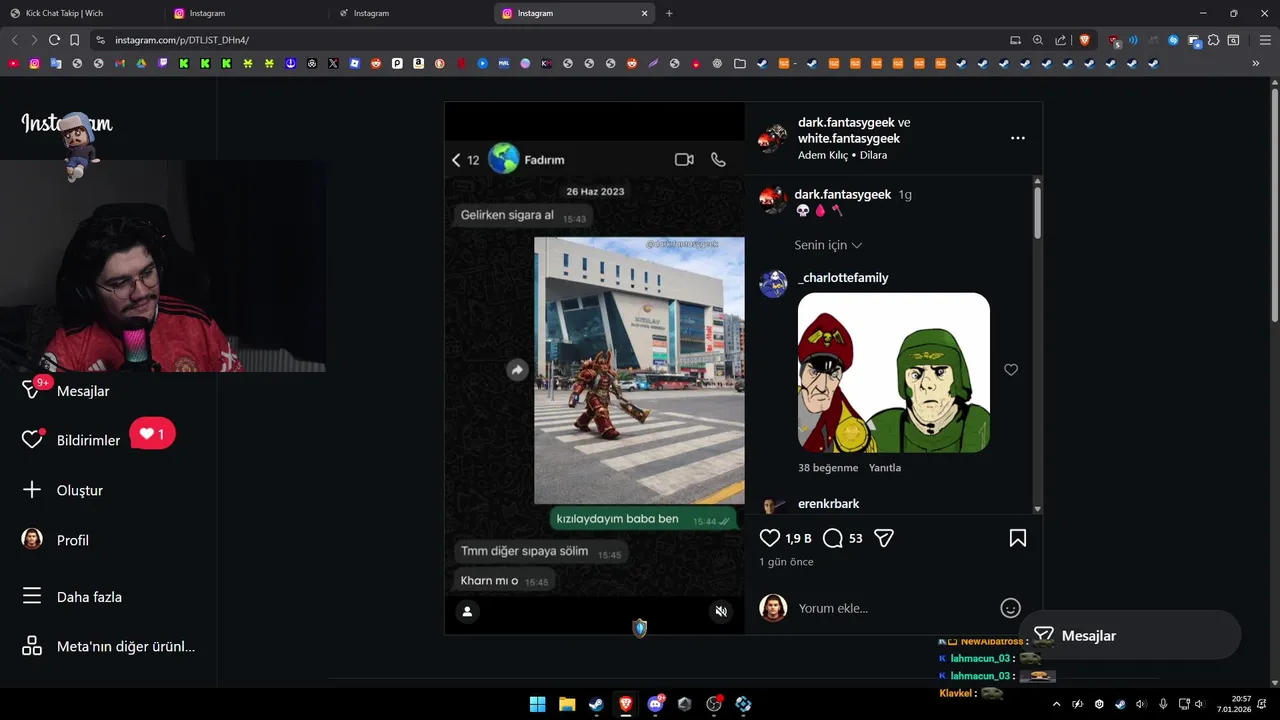Open erenkrbark commenter profile
This screenshot has width=1280, height=720.
coord(829,504)
